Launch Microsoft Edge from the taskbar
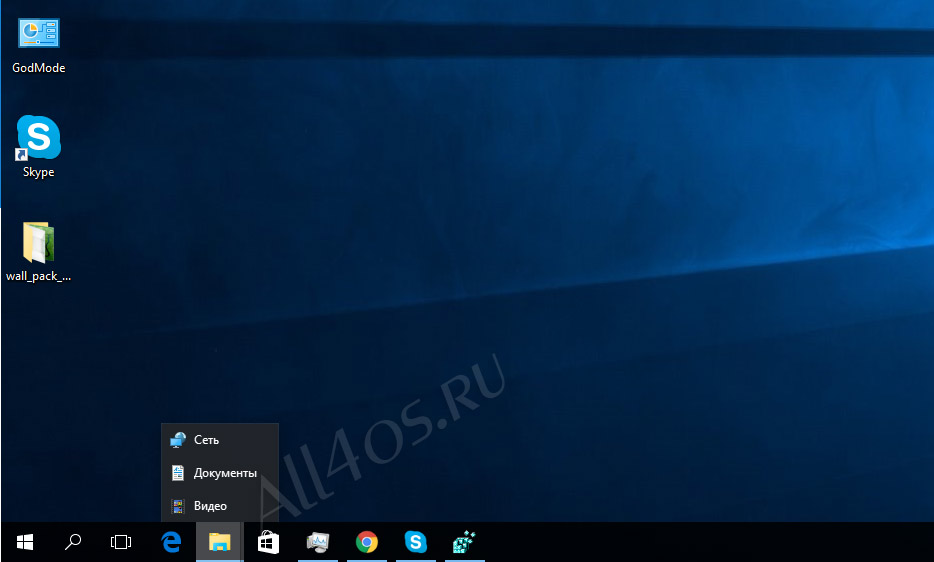 (171, 542)
